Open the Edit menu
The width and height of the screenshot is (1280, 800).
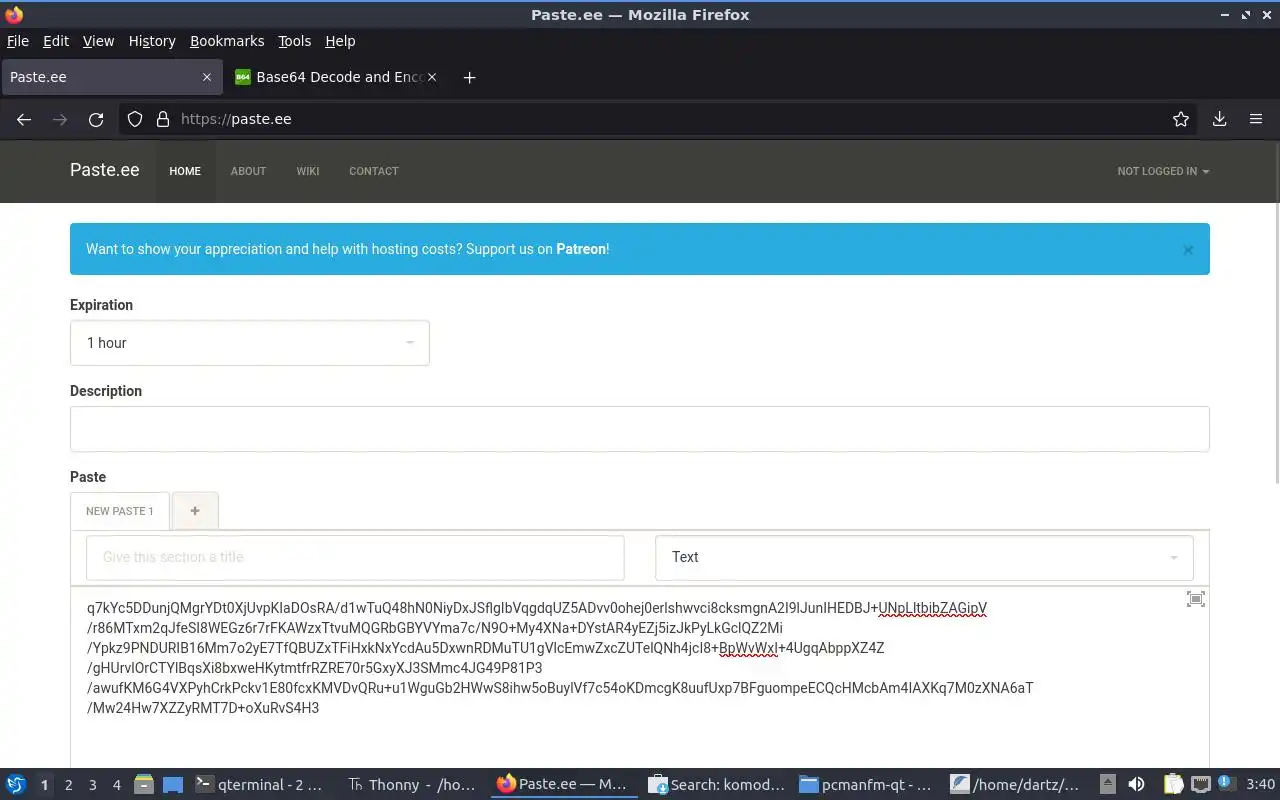point(56,41)
